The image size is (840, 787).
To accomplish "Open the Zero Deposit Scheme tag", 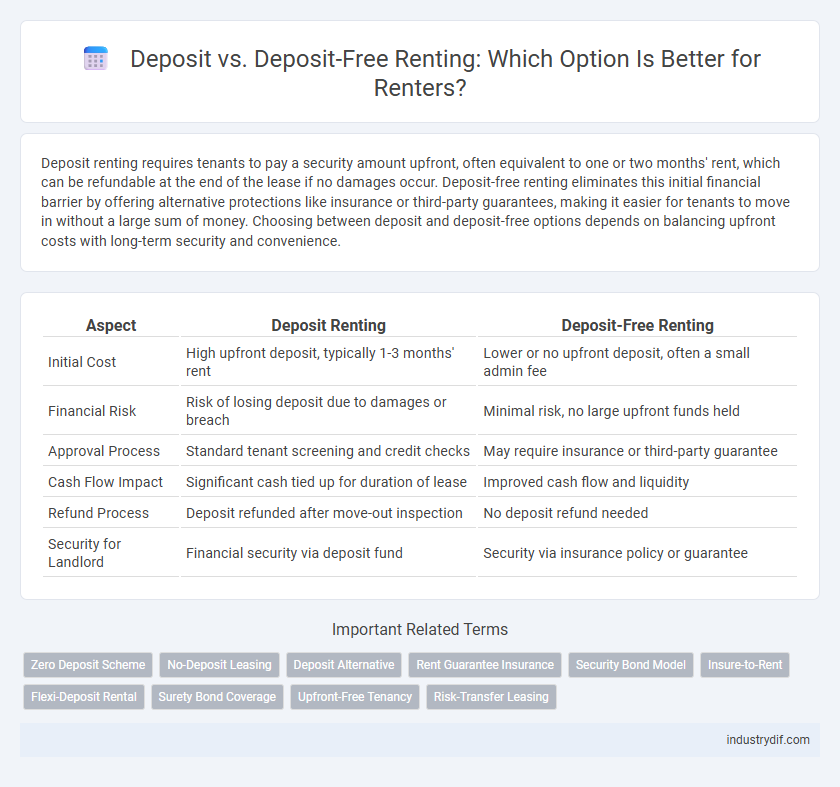I will click(88, 665).
